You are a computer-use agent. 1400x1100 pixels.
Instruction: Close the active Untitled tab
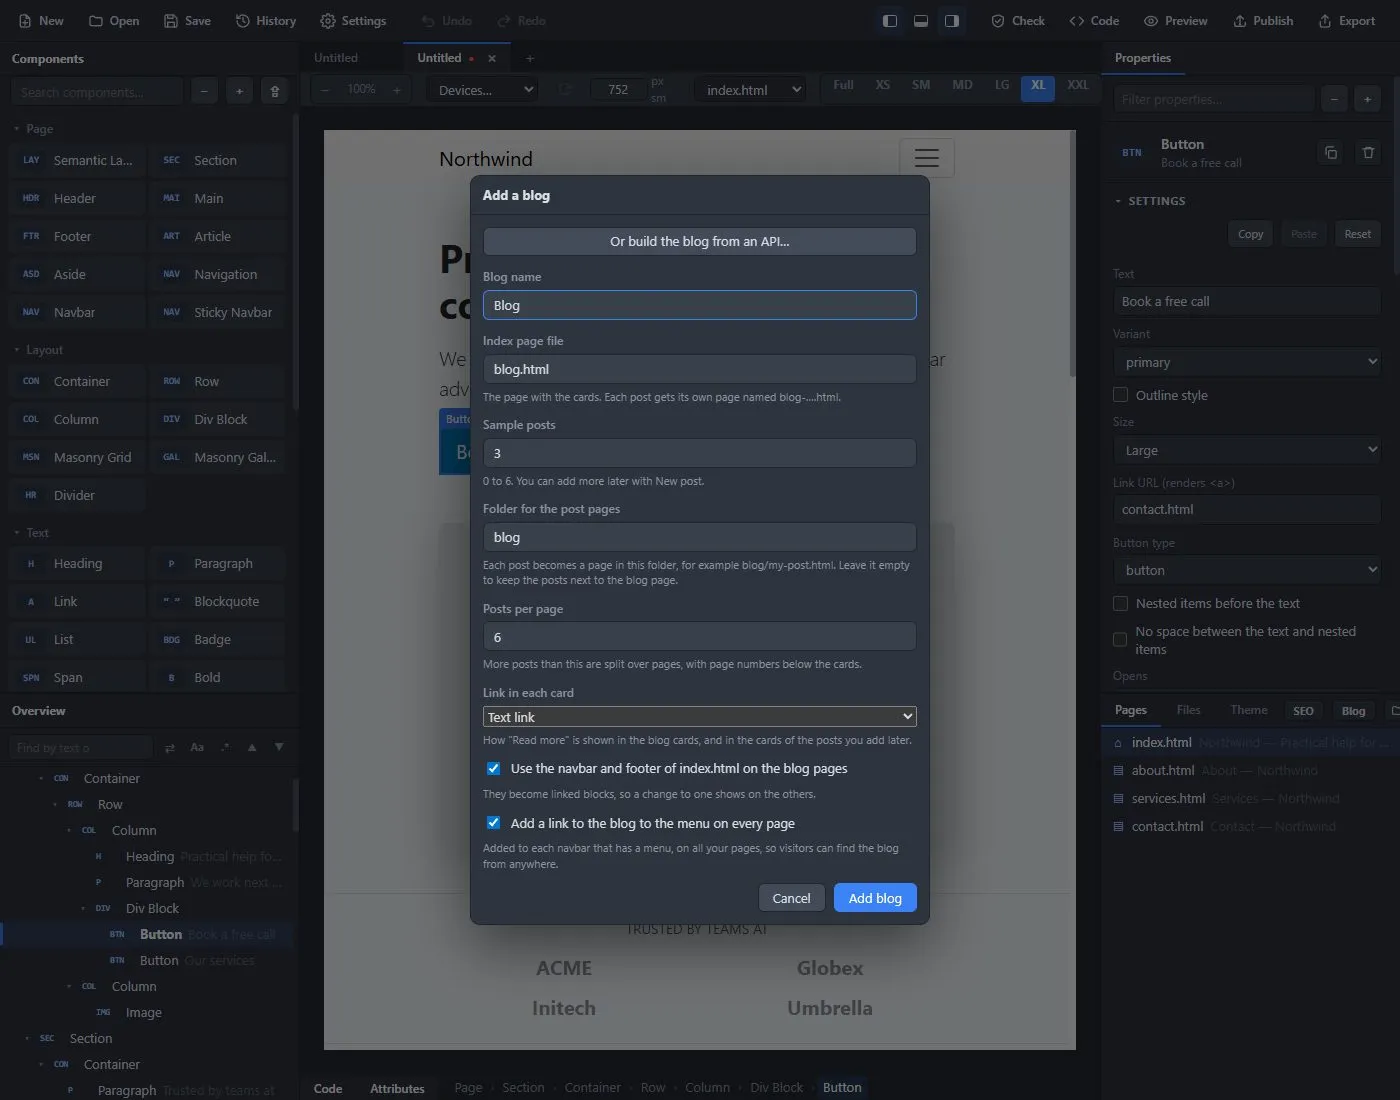pos(492,58)
